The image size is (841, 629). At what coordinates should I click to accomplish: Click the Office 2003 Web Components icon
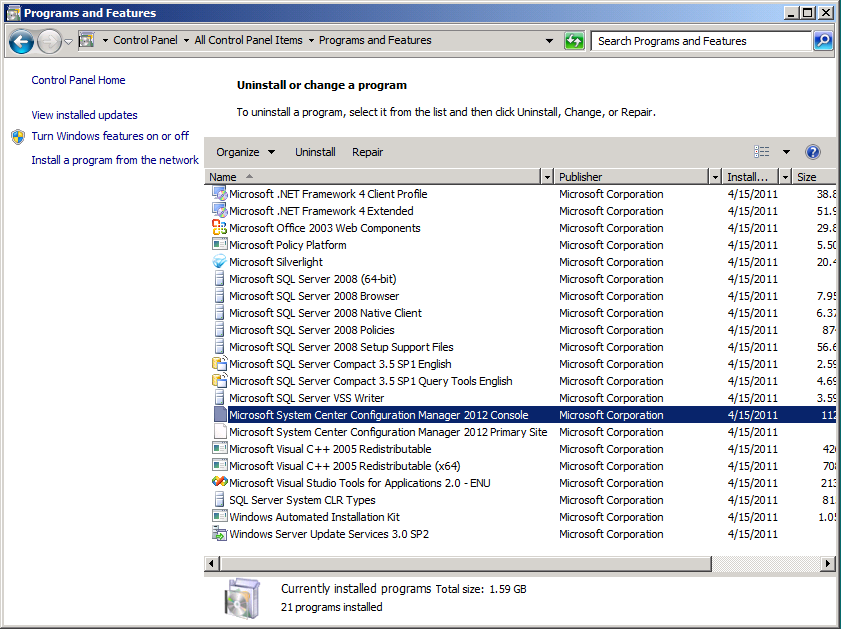click(x=219, y=227)
